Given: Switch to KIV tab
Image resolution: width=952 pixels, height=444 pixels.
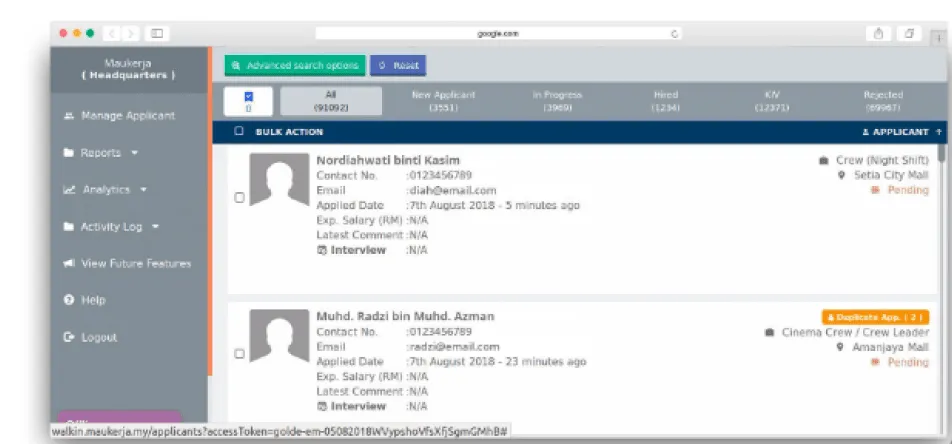Looking at the screenshot, I should (x=772, y=101).
